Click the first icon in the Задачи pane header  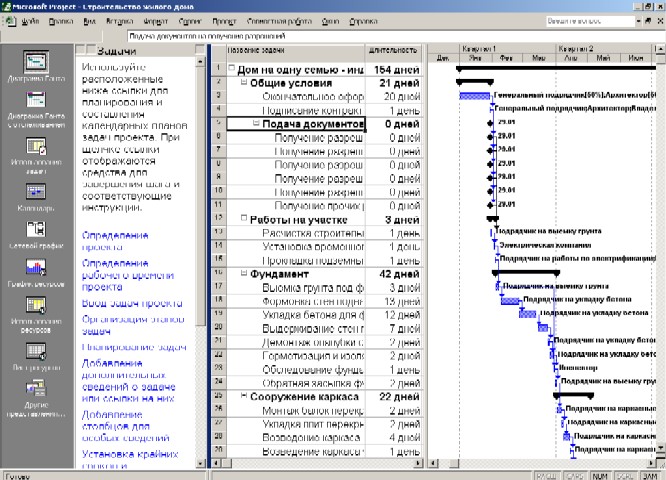pyautogui.click(x=82, y=50)
